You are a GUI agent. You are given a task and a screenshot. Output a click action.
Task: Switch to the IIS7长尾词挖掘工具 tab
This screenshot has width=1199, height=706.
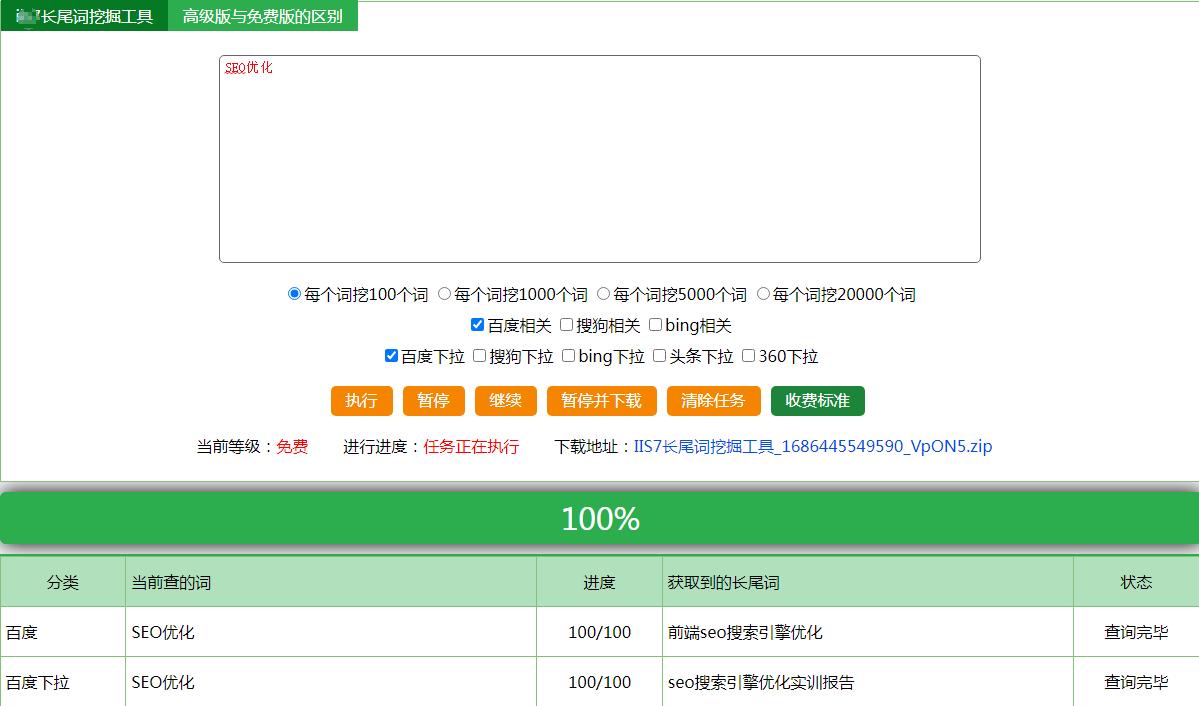point(83,16)
